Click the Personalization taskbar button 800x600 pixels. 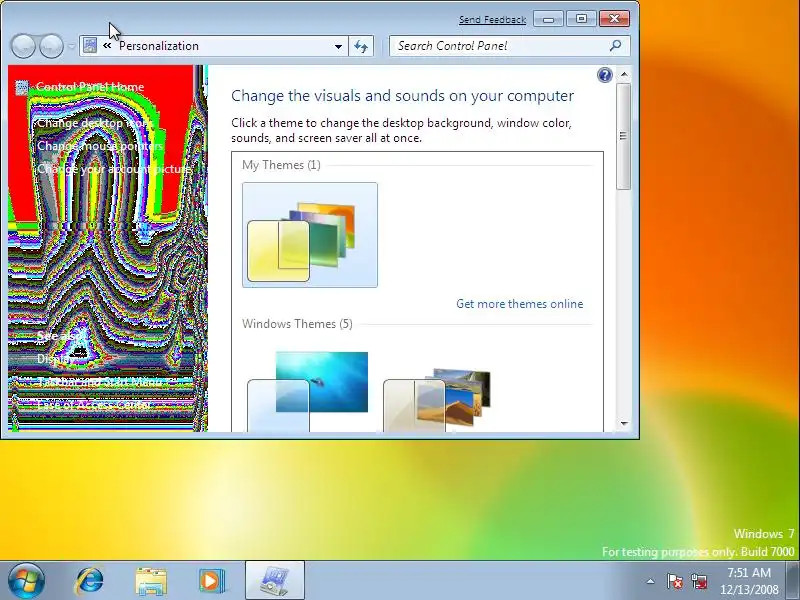pos(275,581)
